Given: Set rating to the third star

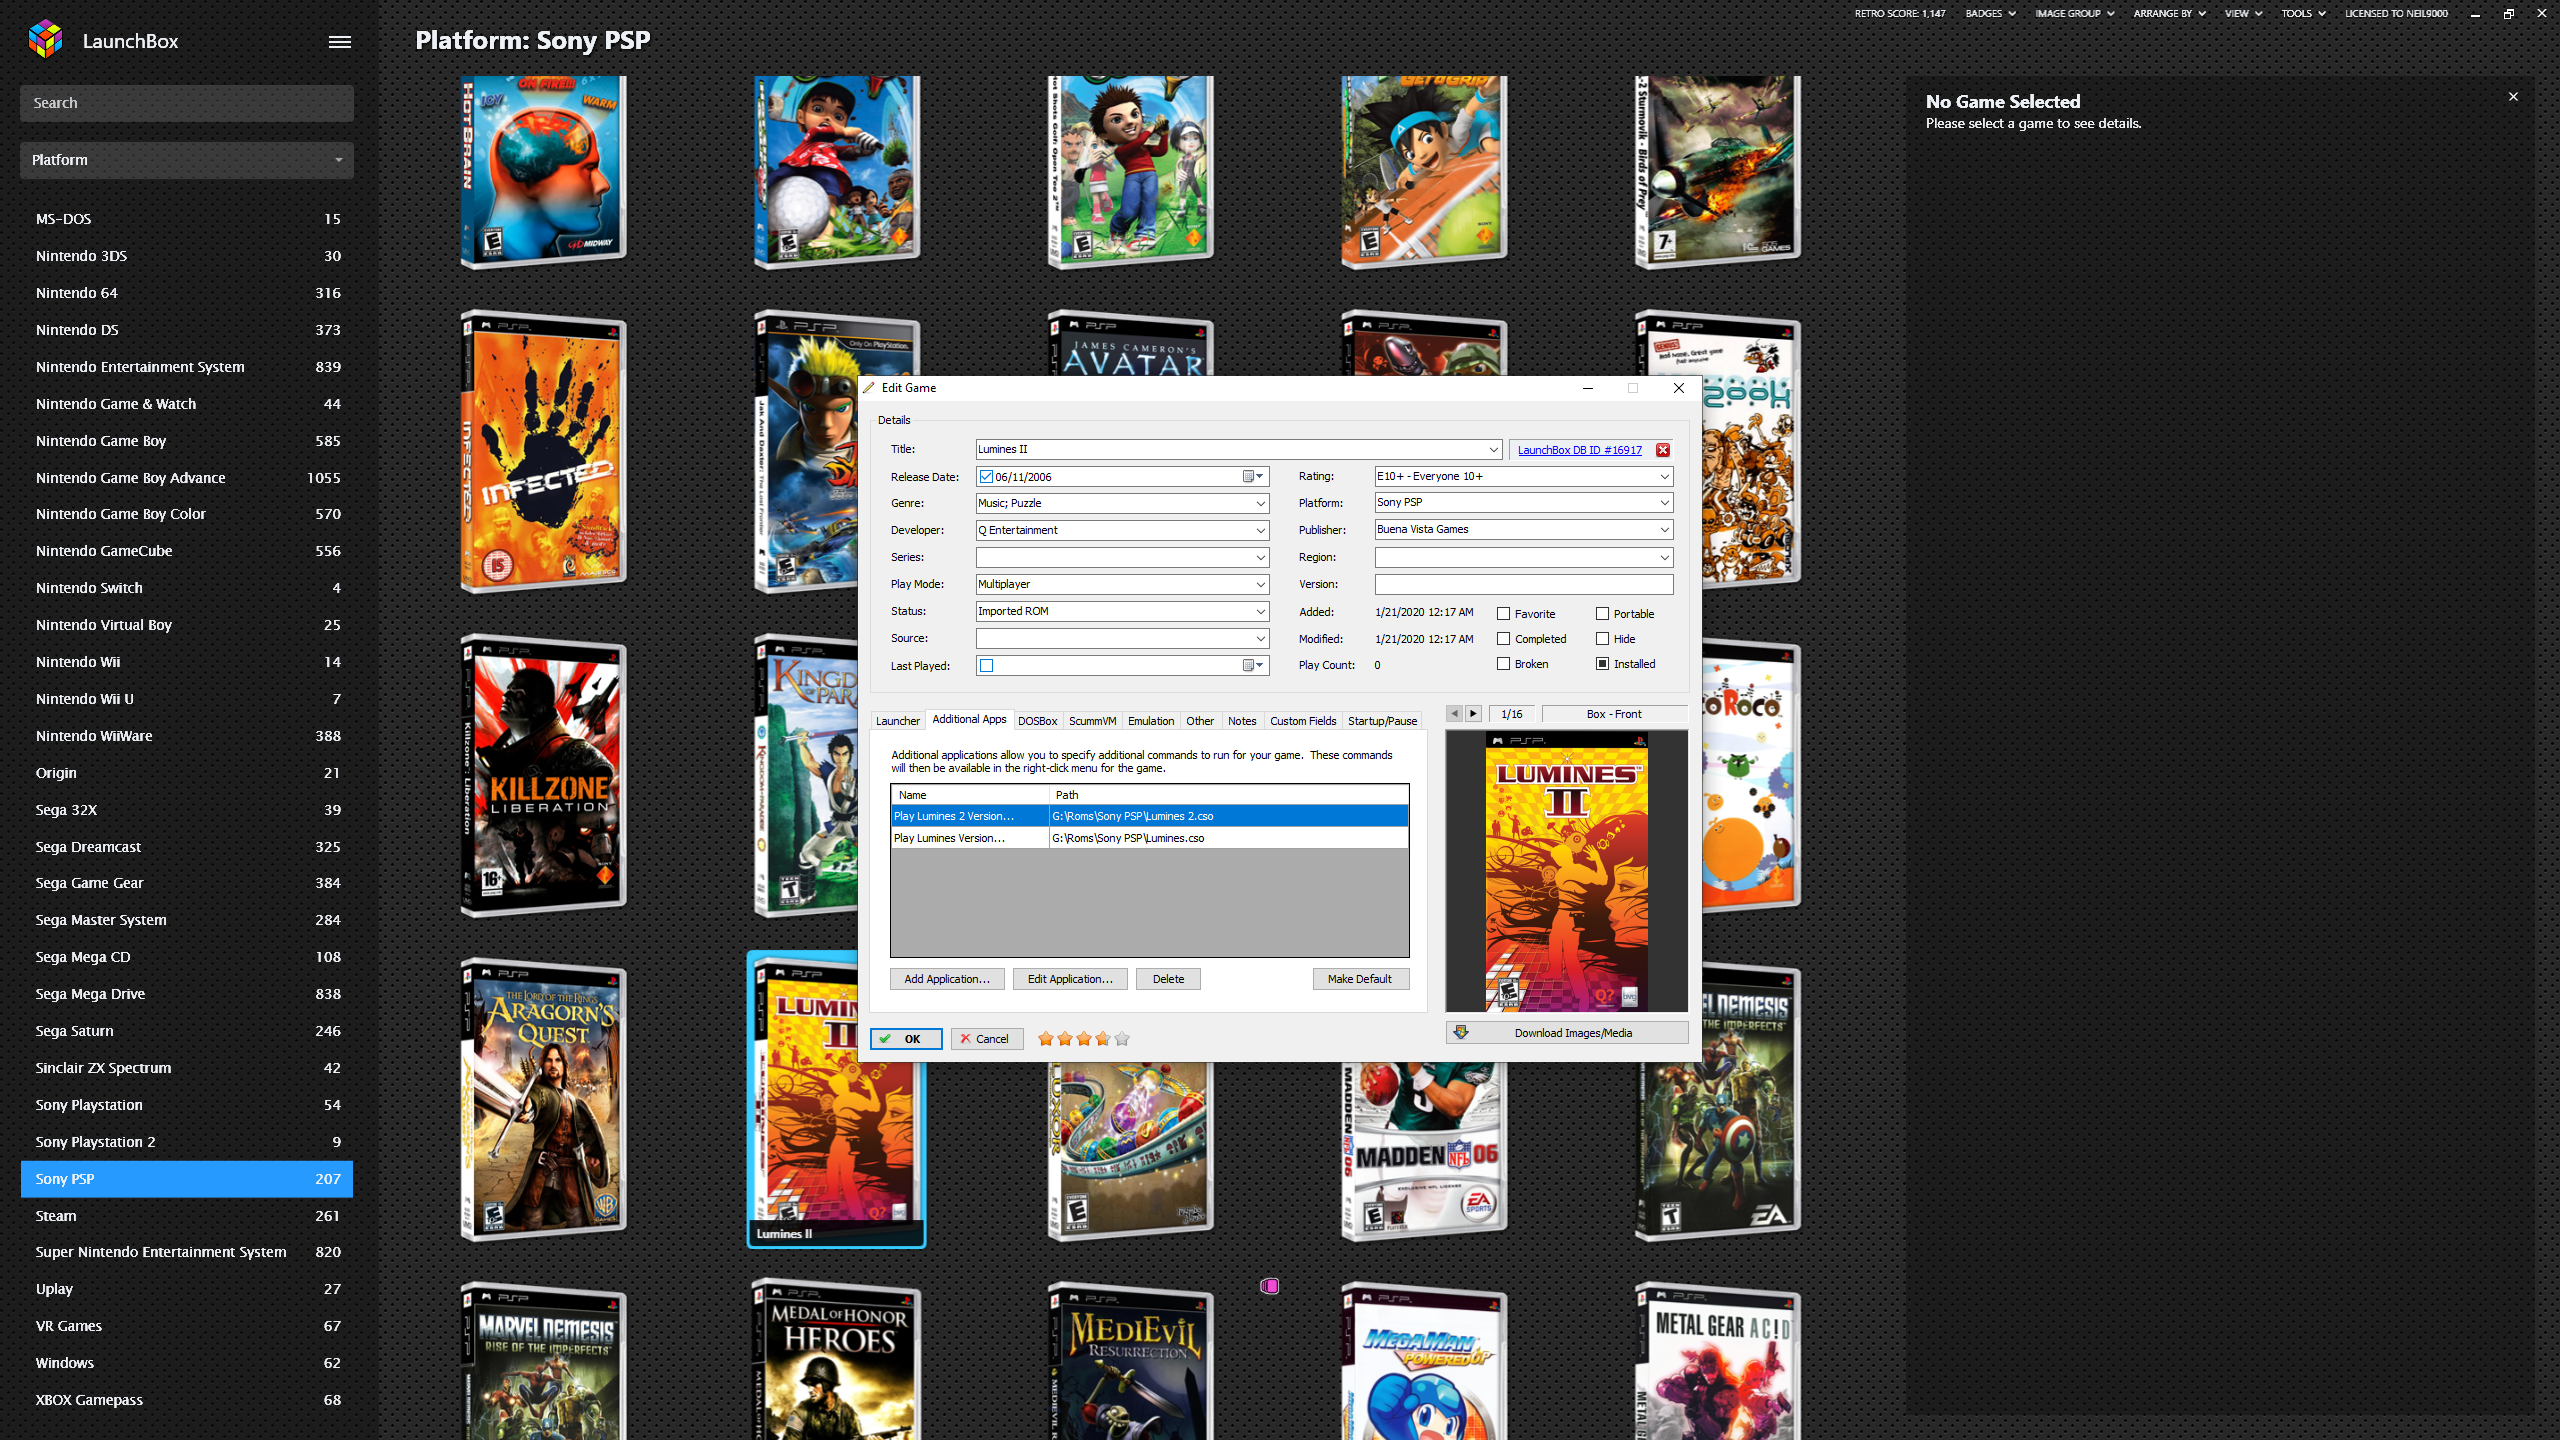Looking at the screenshot, I should click(1084, 1039).
